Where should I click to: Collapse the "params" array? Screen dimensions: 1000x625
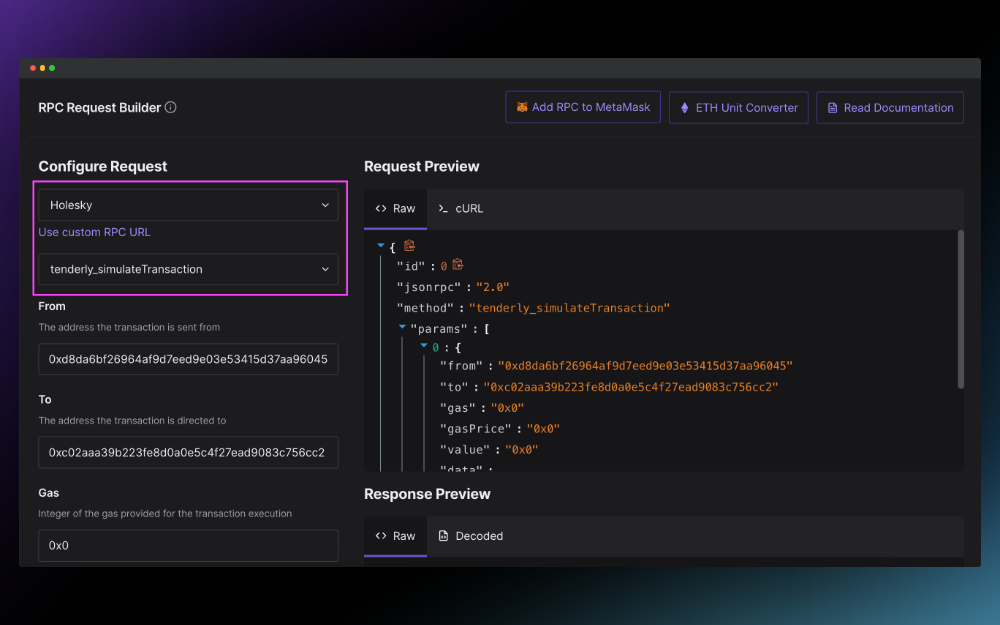point(402,327)
